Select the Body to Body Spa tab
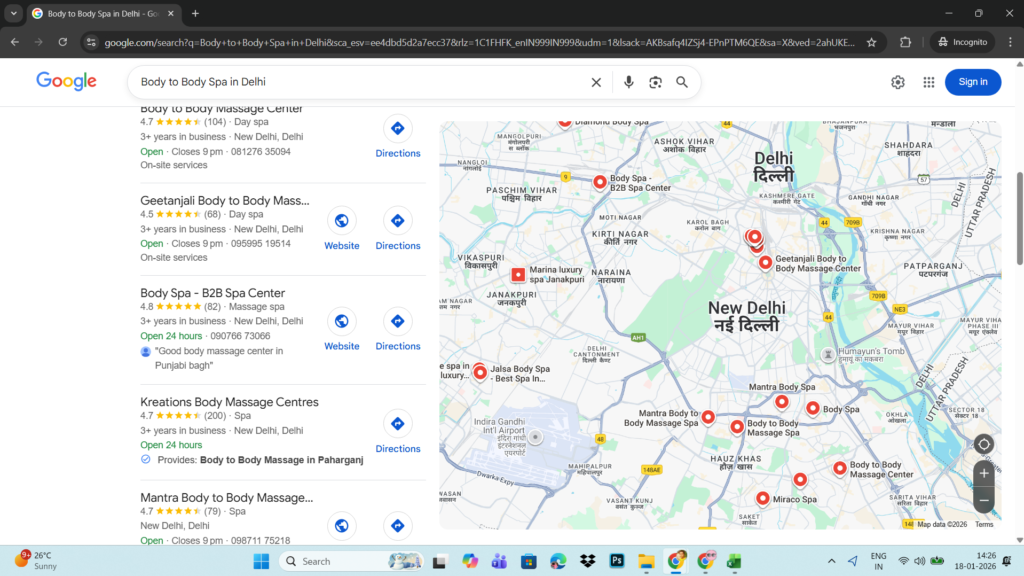 tap(100, 13)
